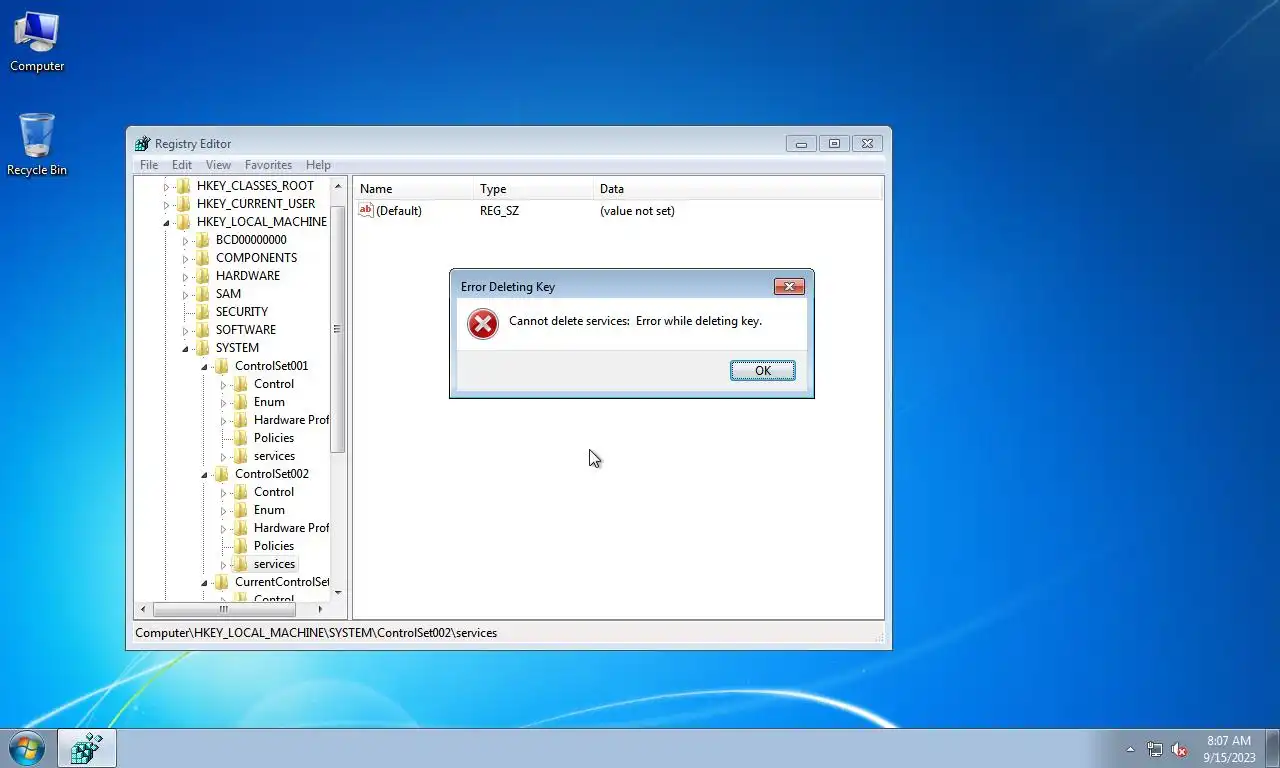Click the HARDWARE folder icon
This screenshot has width=1280, height=768.
(x=202, y=276)
